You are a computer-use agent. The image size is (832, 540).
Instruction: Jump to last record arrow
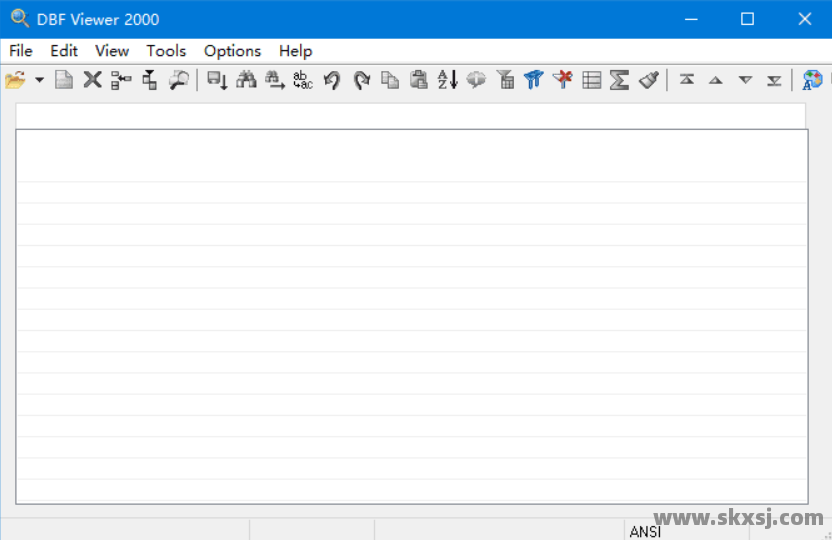(x=774, y=80)
